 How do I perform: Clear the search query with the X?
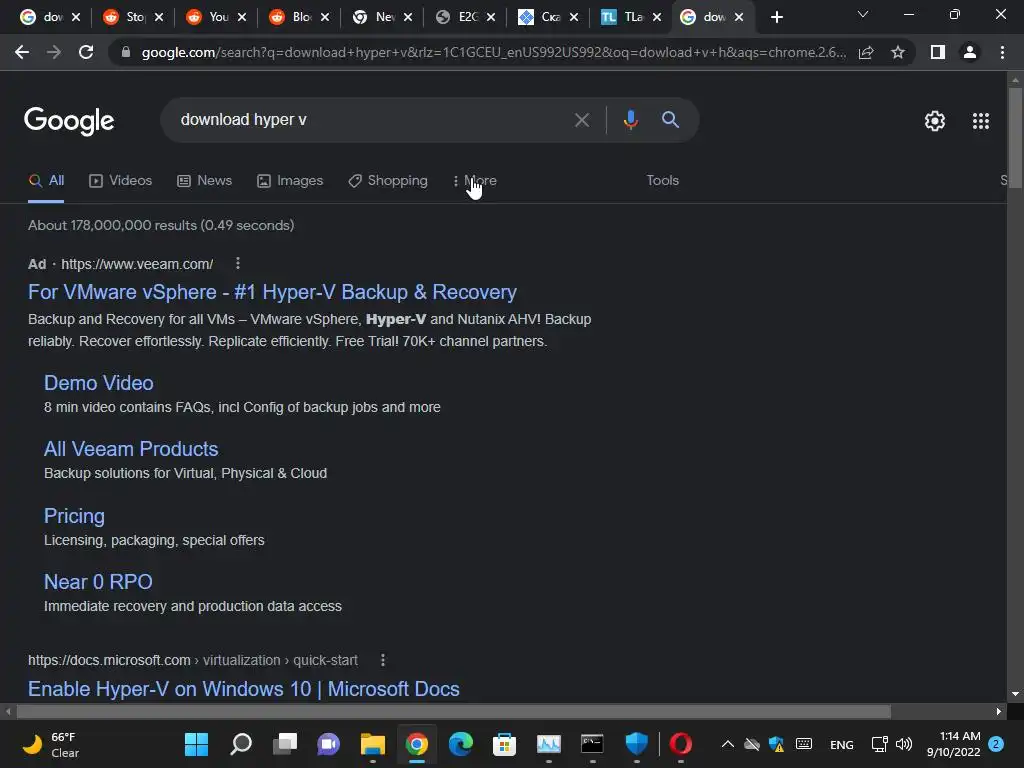point(581,120)
